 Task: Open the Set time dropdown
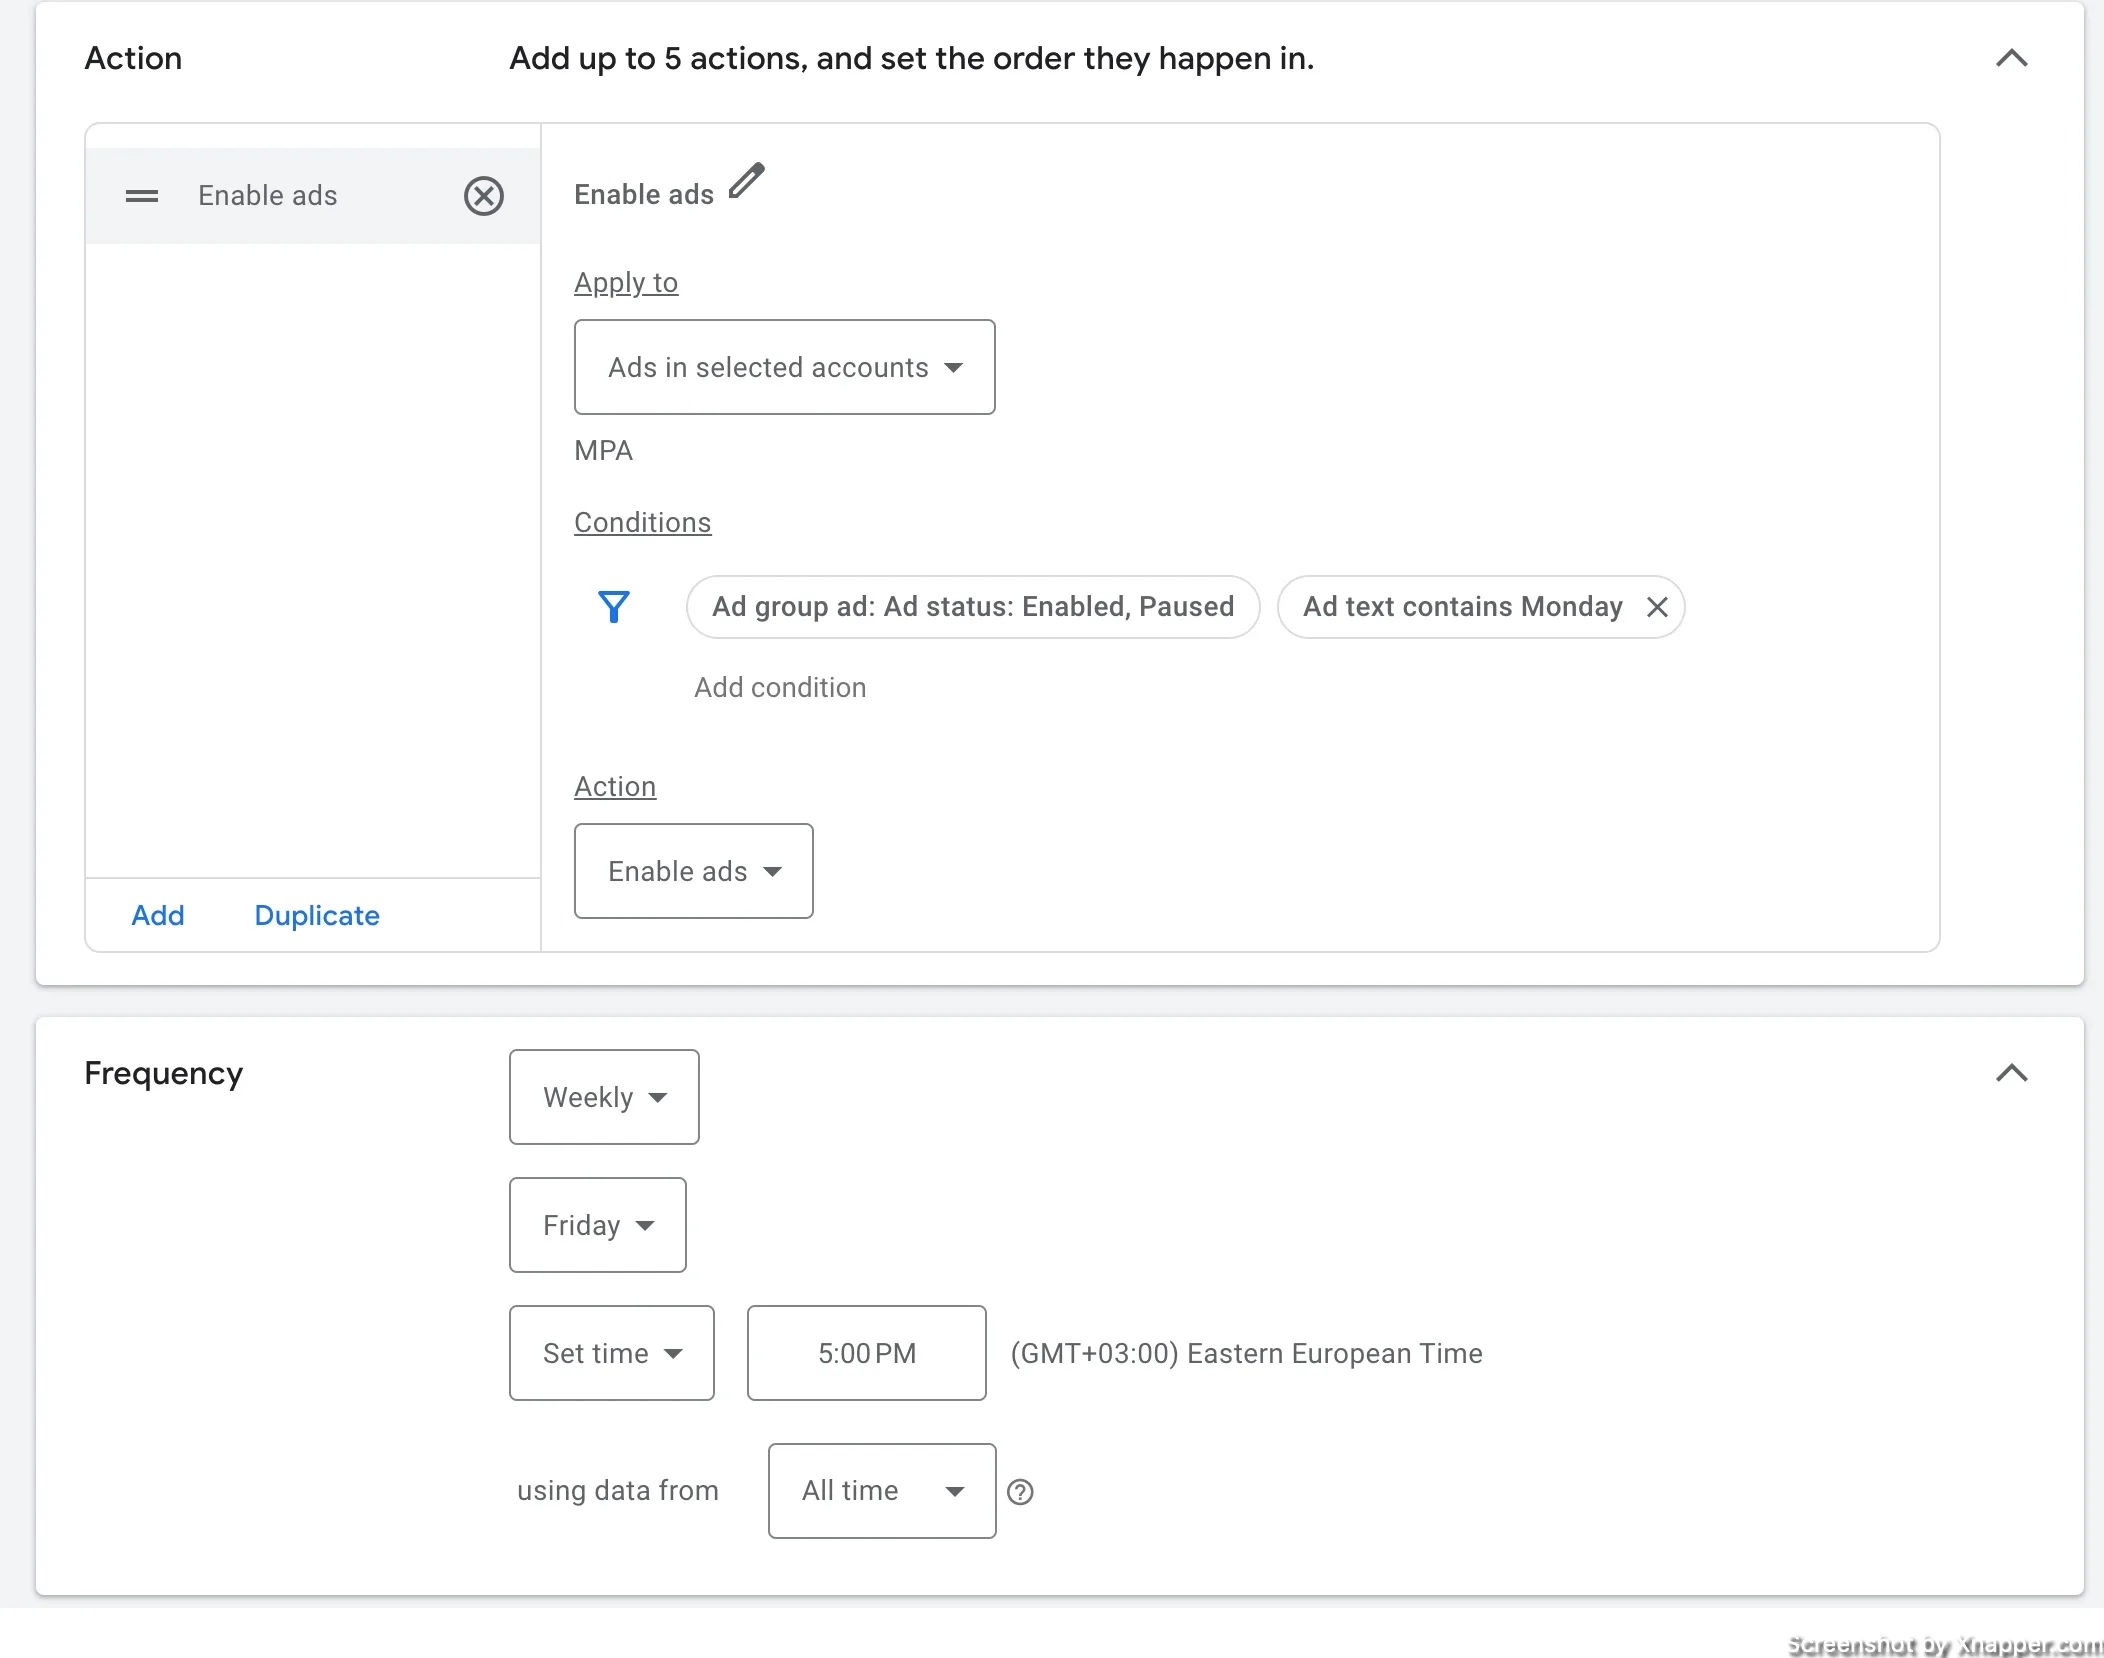coord(612,1353)
